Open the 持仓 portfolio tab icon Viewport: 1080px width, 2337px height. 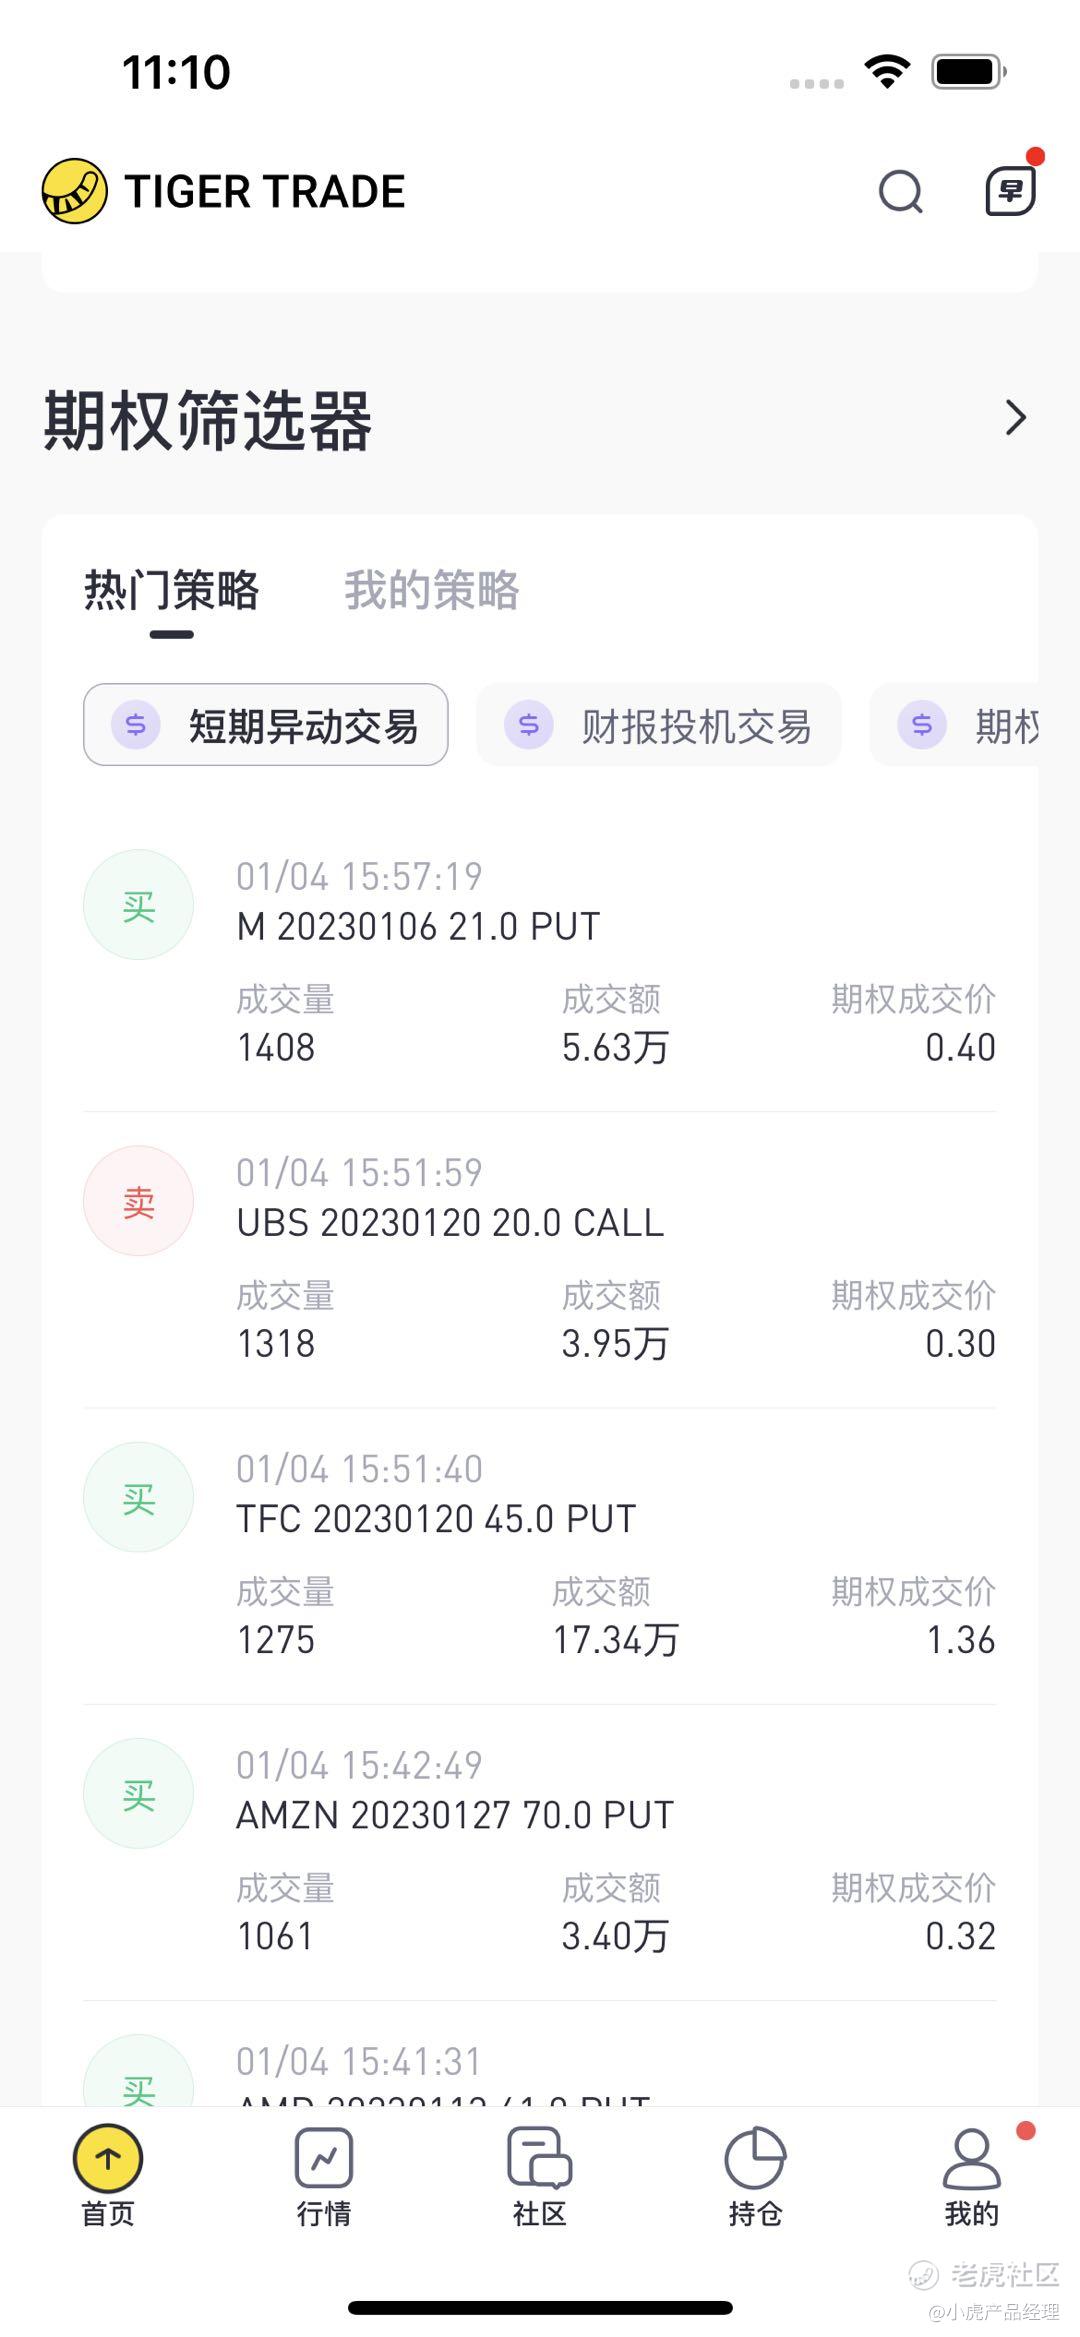coord(755,2160)
